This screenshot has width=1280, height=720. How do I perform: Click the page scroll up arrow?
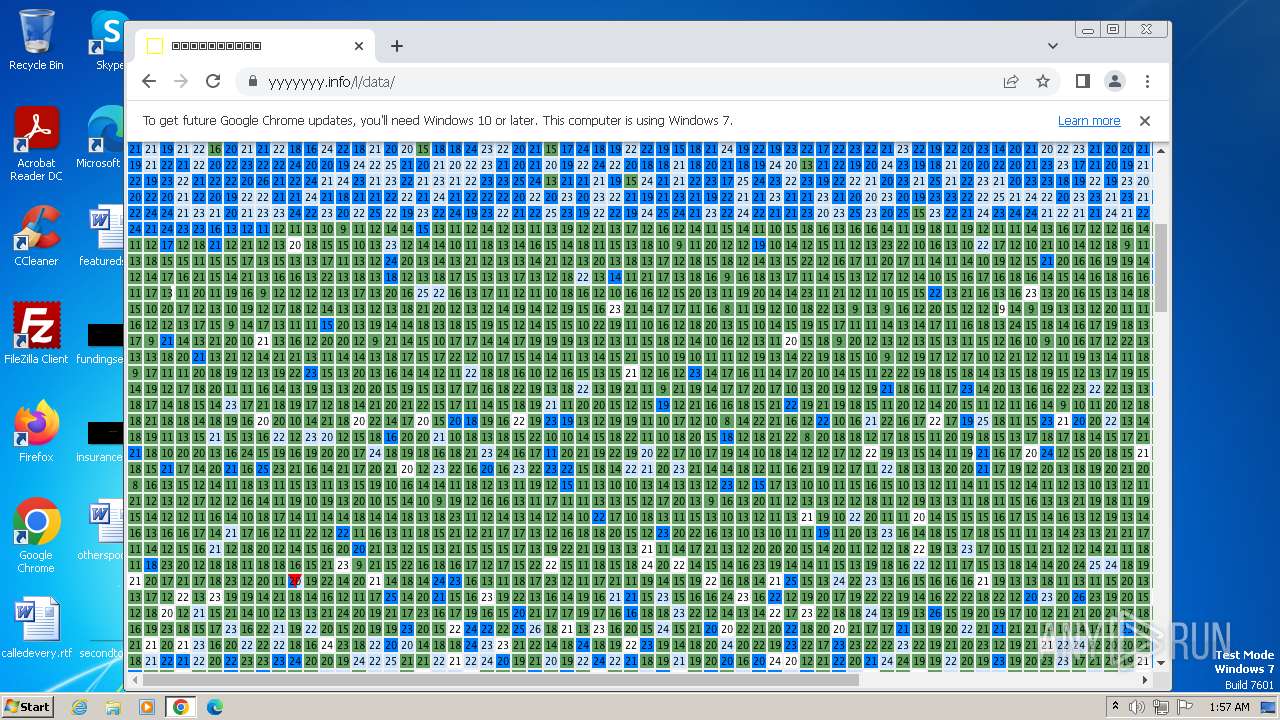(1160, 150)
